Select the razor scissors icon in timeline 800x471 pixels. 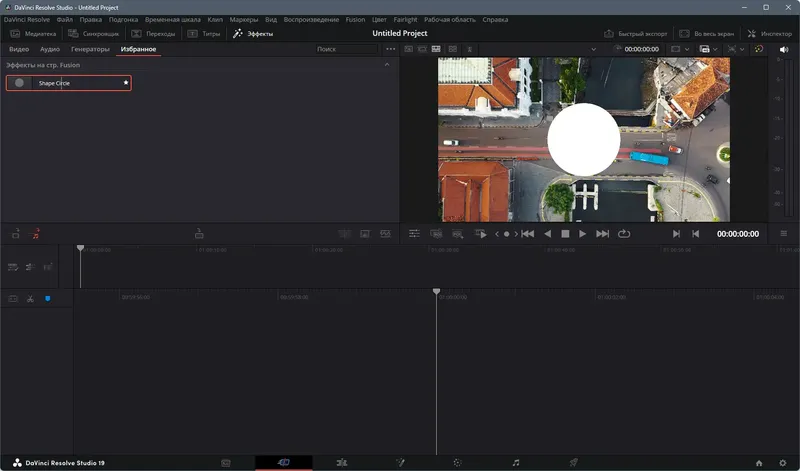pyautogui.click(x=30, y=299)
